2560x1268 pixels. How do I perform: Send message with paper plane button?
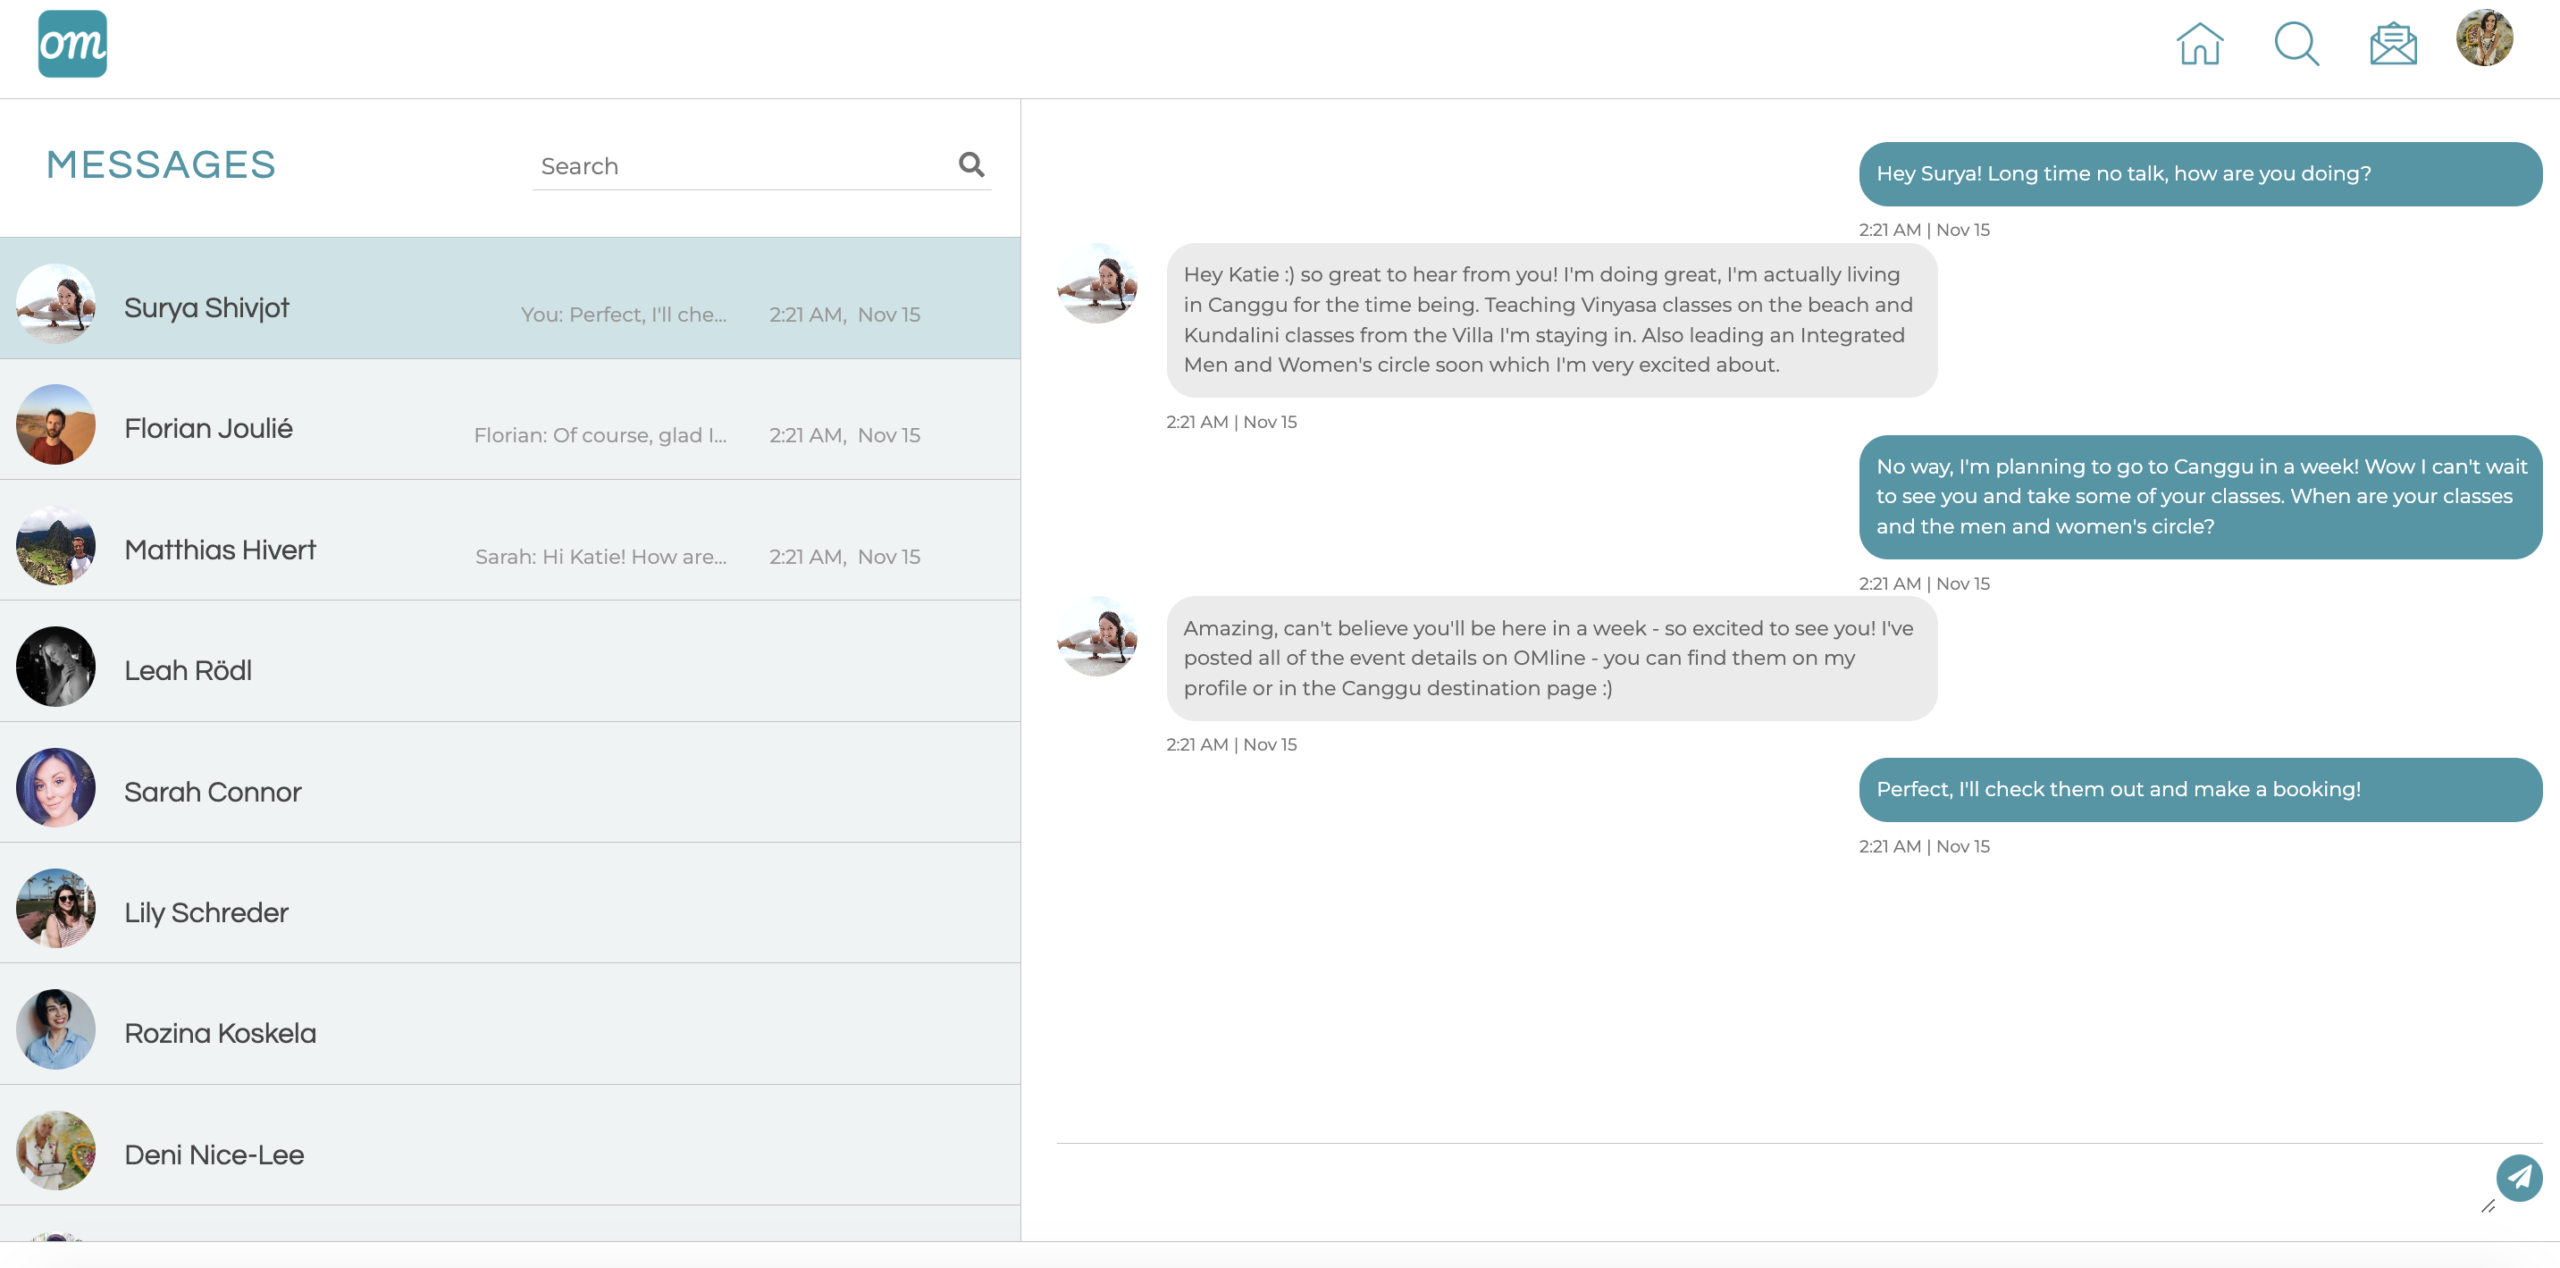(2518, 1177)
